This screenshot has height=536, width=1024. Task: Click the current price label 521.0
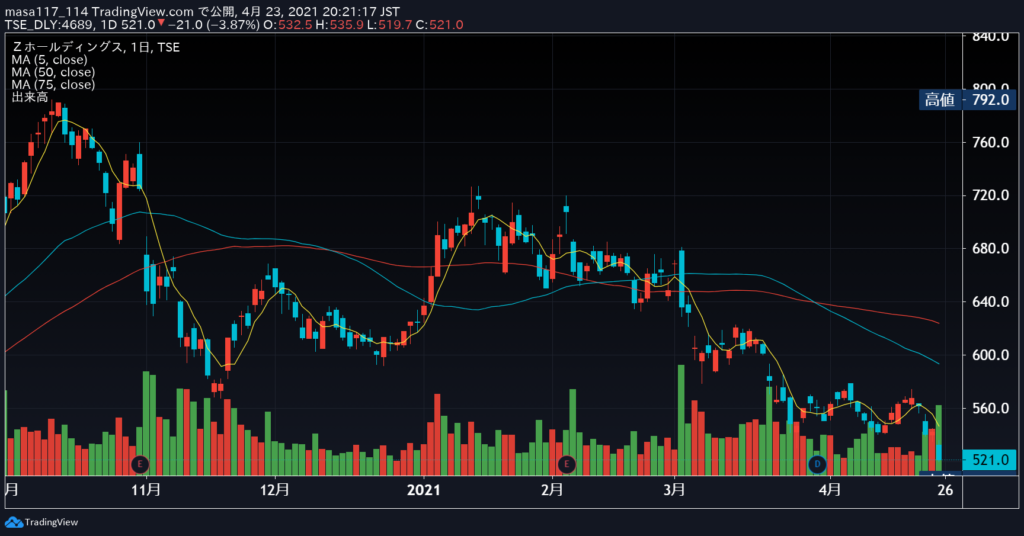pos(990,460)
